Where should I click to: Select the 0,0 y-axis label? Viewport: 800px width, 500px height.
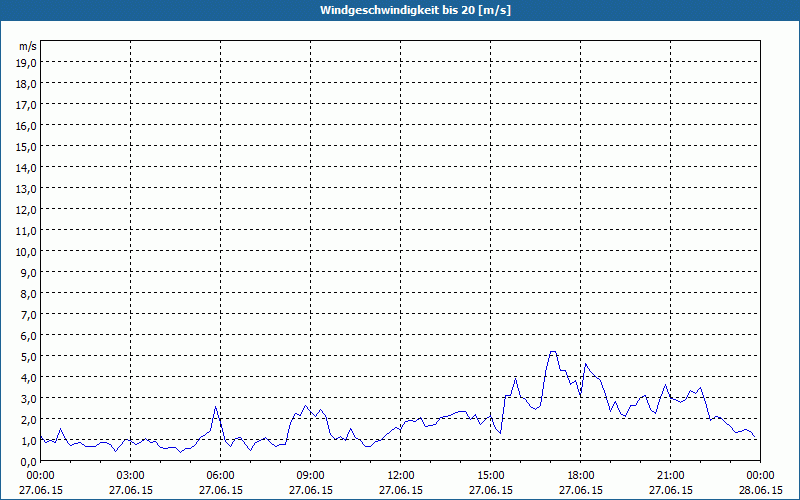pyautogui.click(x=30, y=462)
